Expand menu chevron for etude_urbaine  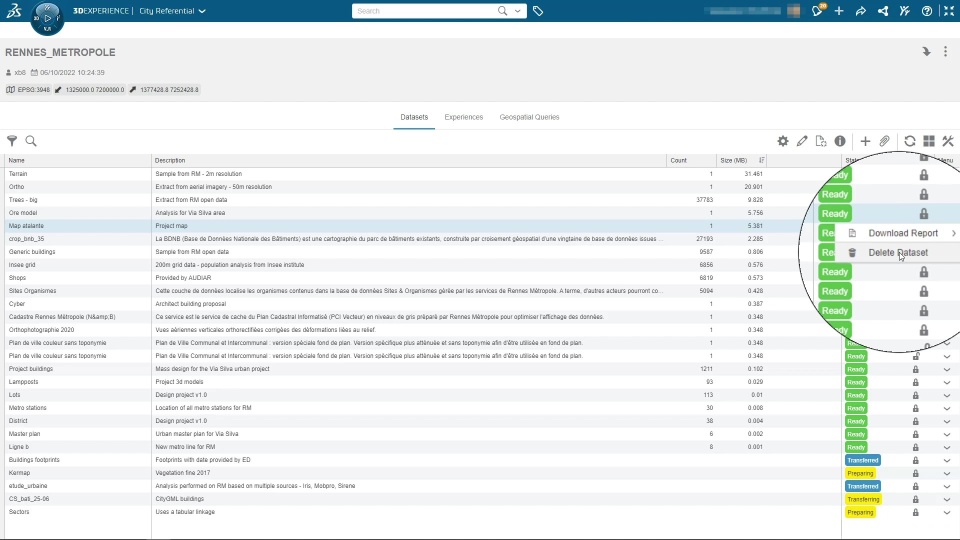tap(947, 486)
